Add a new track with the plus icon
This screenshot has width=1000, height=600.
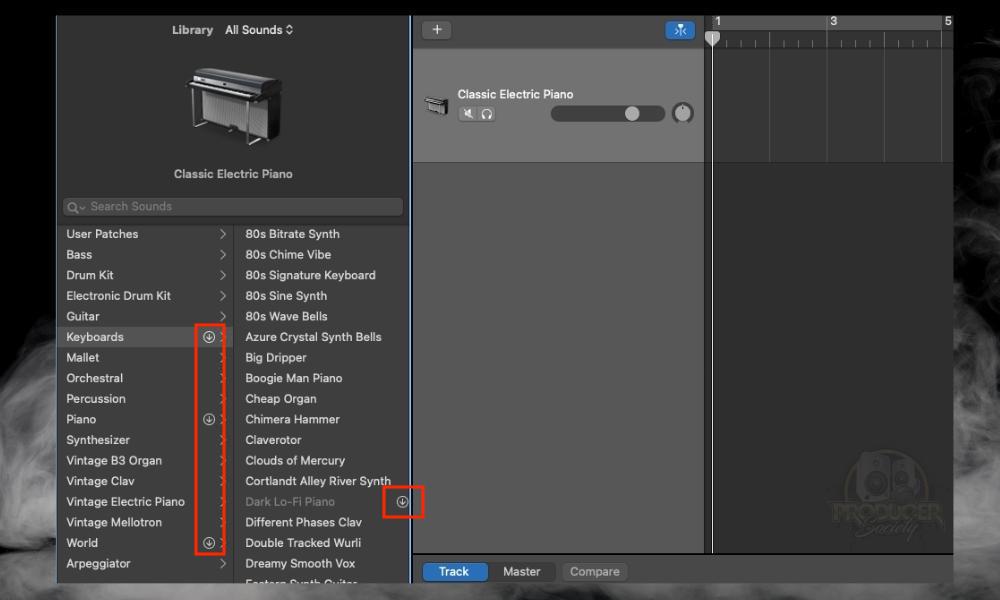(436, 29)
